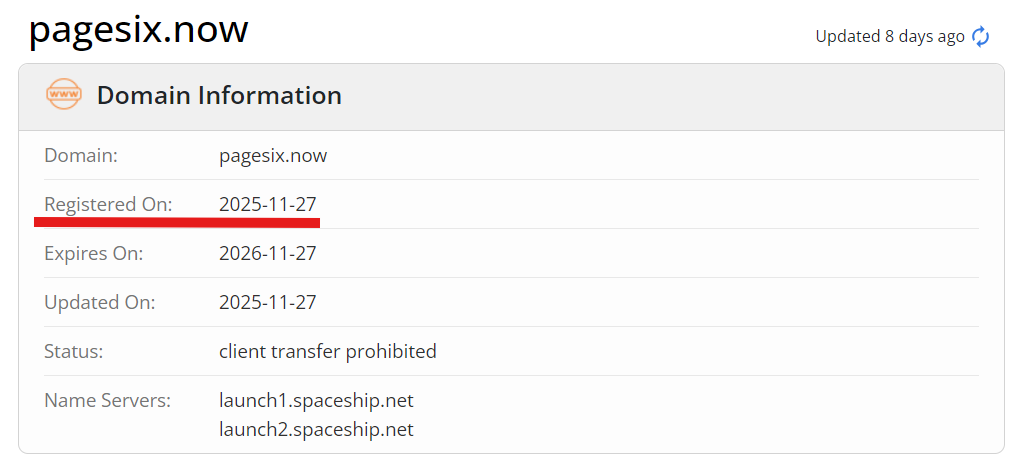Click the "client transfer prohibited" status
Screen dimensions: 1012x461
tap(328, 352)
